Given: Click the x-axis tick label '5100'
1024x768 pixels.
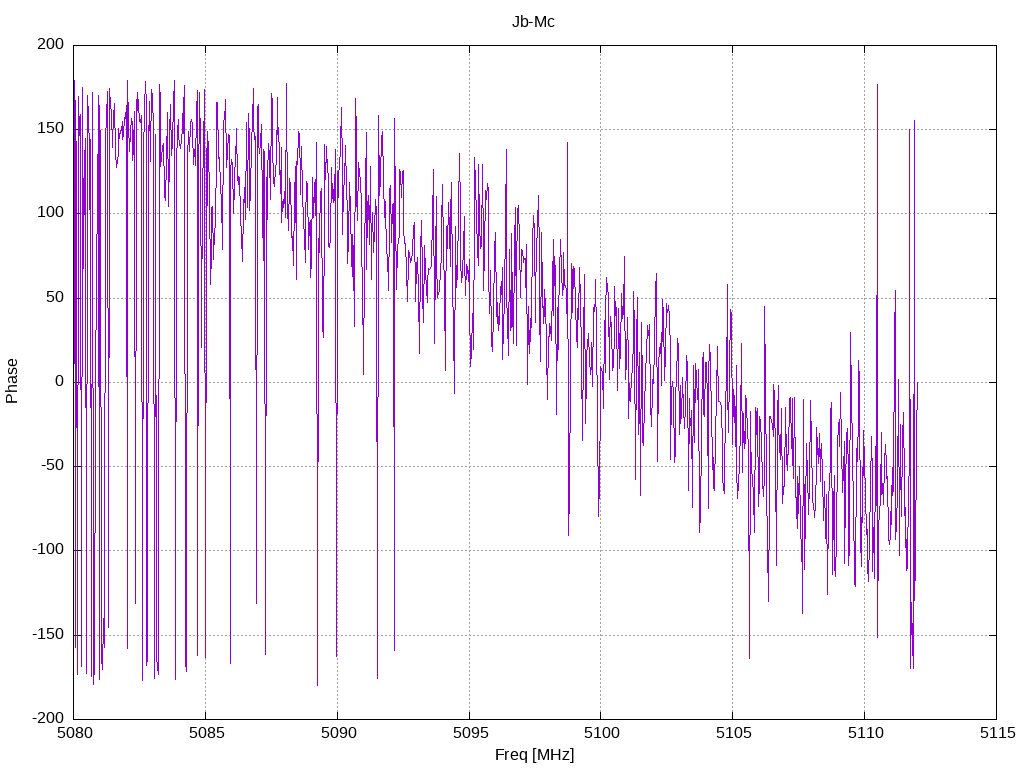Looking at the screenshot, I should [601, 733].
